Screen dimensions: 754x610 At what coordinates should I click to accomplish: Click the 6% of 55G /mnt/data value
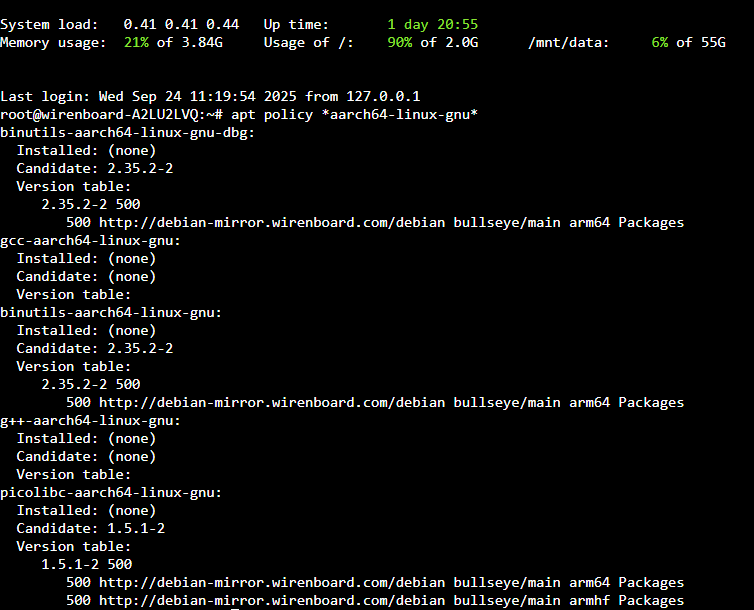(688, 43)
